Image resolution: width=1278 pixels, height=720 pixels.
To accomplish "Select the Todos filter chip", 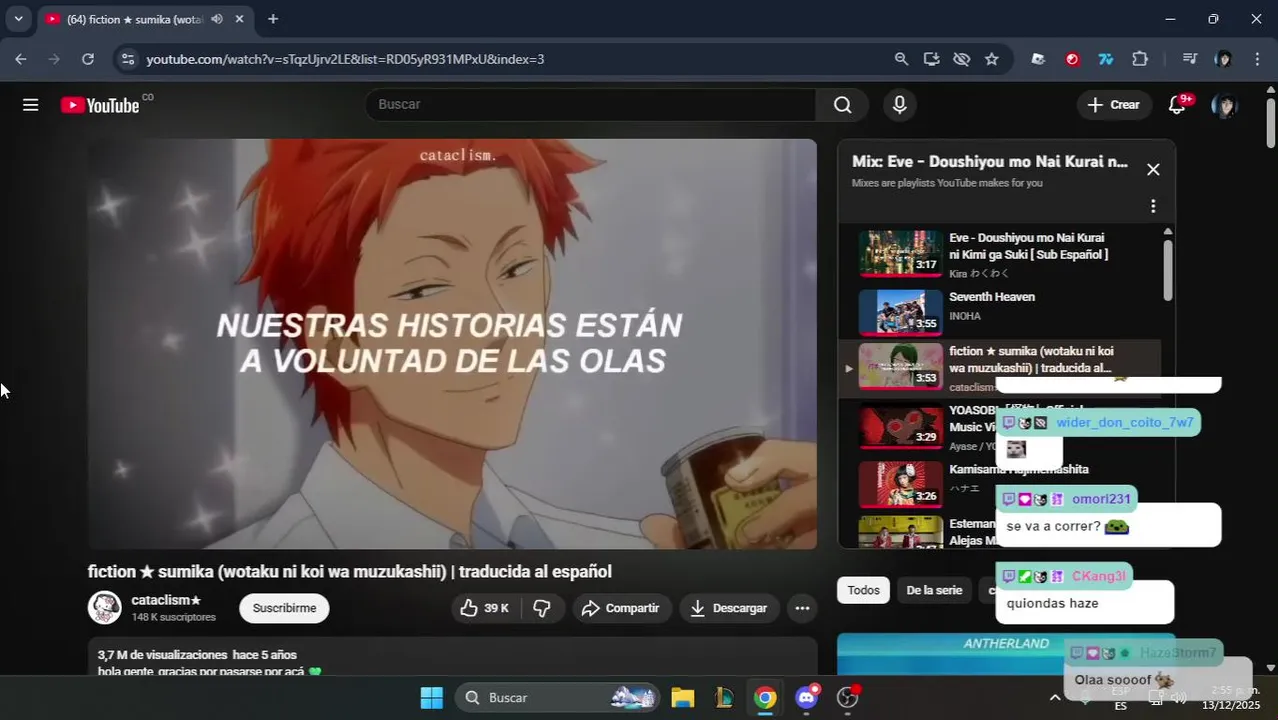I will tap(863, 591).
